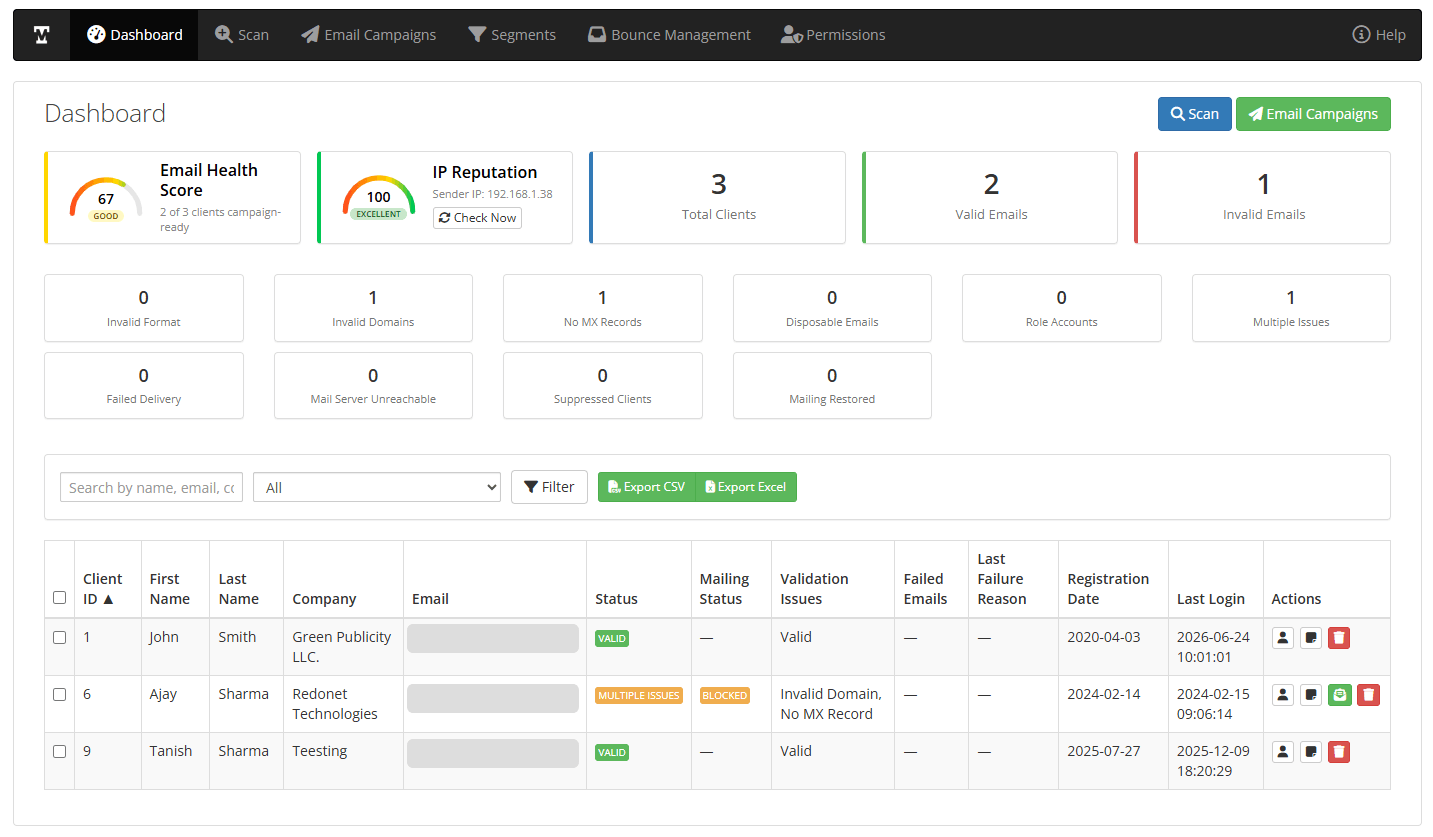Export the client list as Excel

746,487
